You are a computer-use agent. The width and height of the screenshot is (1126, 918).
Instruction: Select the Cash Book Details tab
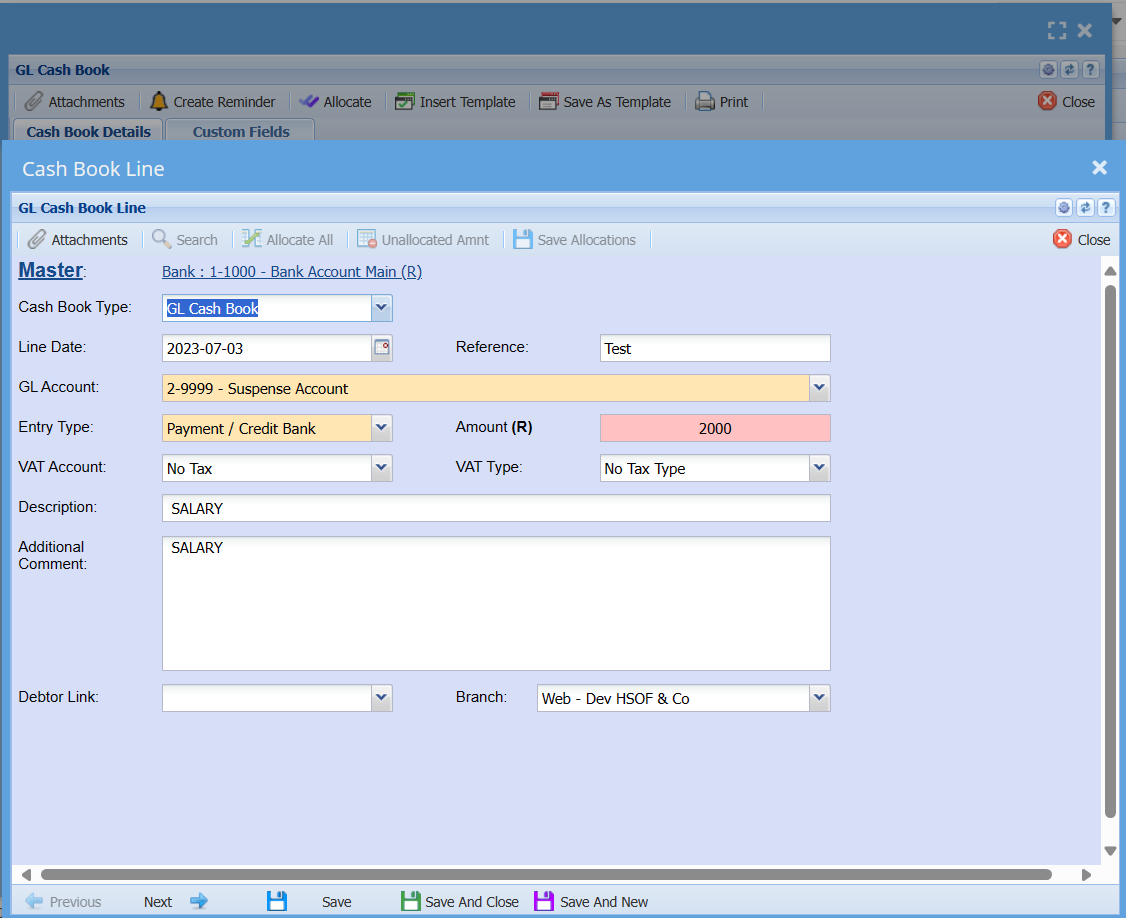coord(88,131)
